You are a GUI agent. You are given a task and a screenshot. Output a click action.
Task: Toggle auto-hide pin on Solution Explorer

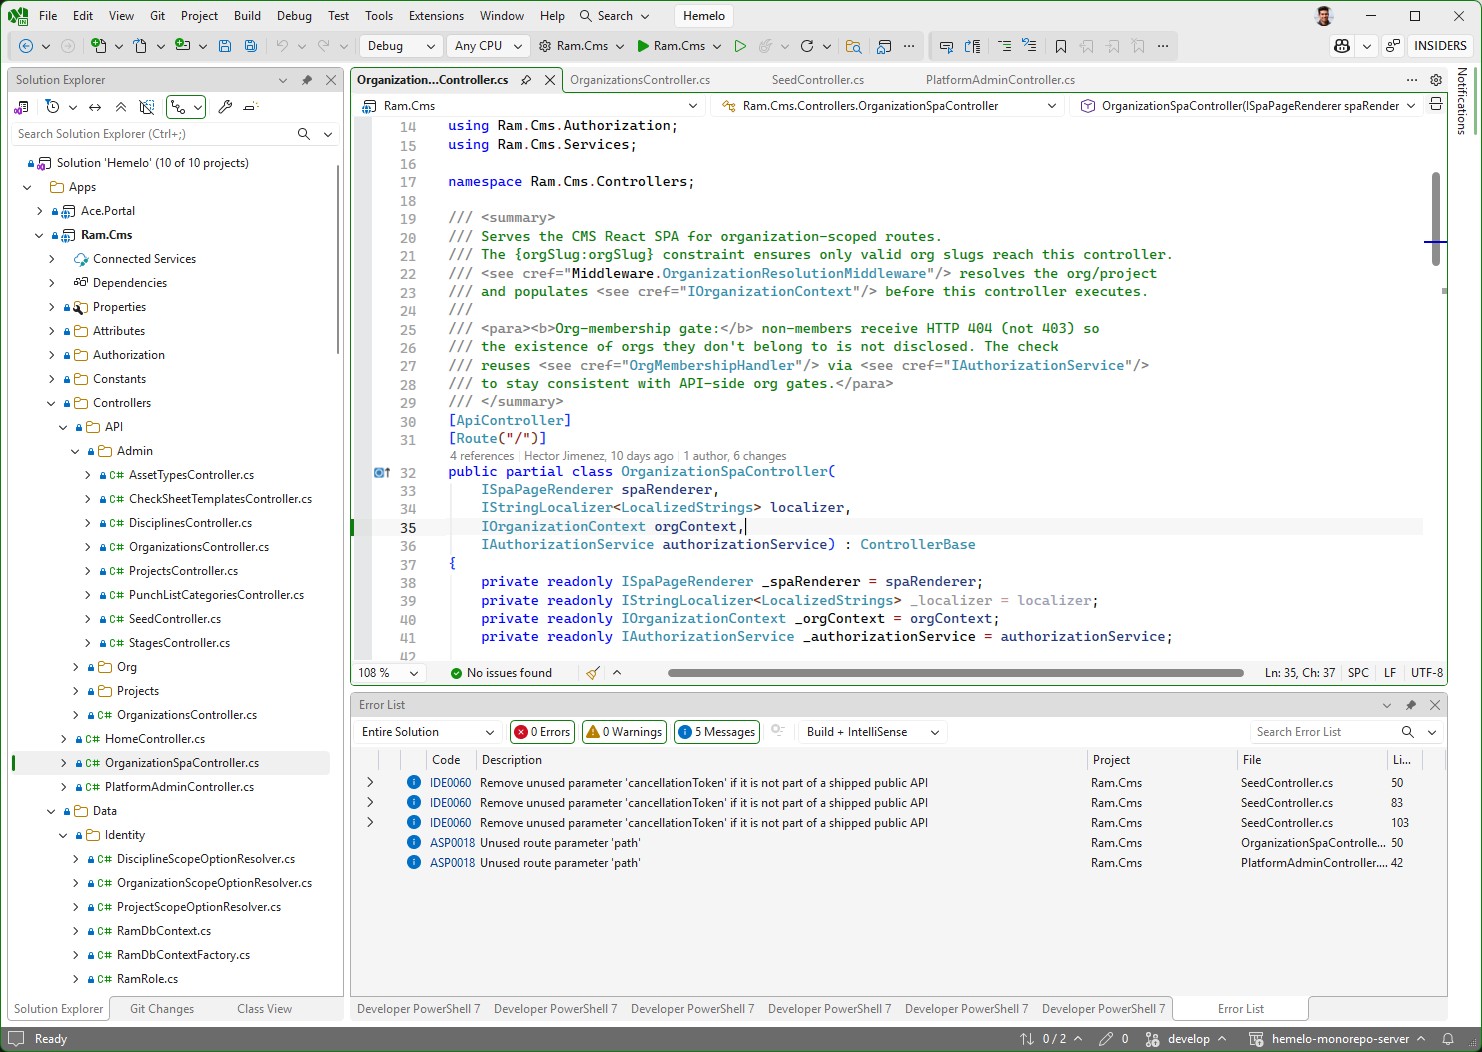pos(307,80)
